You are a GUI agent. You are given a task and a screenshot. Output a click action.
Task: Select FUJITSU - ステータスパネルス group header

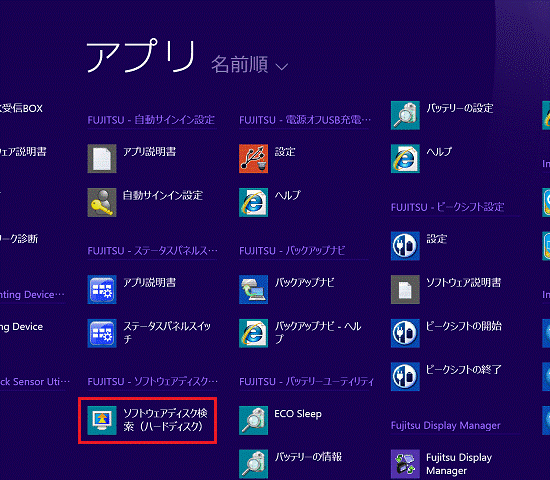(x=153, y=251)
